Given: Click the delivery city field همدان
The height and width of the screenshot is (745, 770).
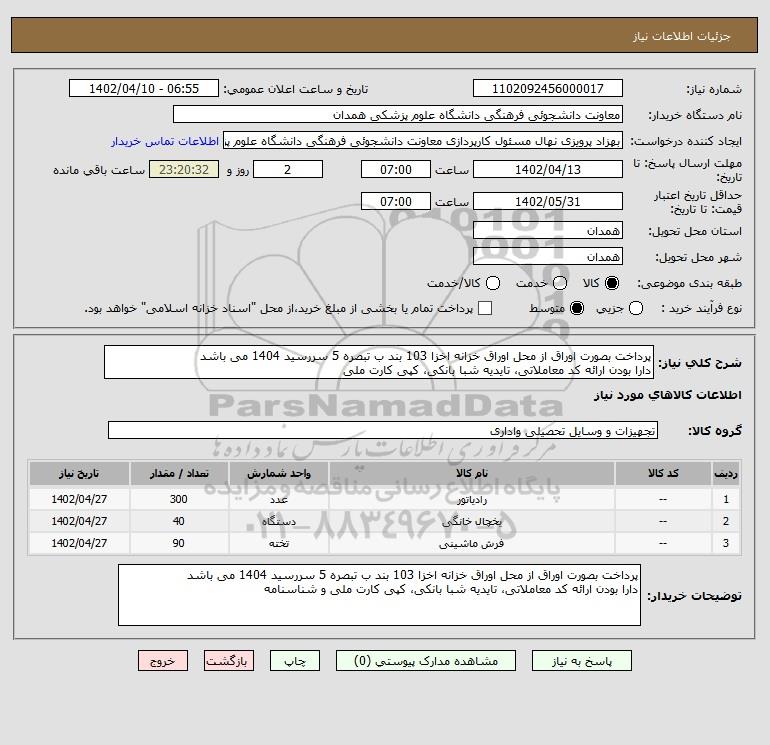Looking at the screenshot, I should 548,256.
